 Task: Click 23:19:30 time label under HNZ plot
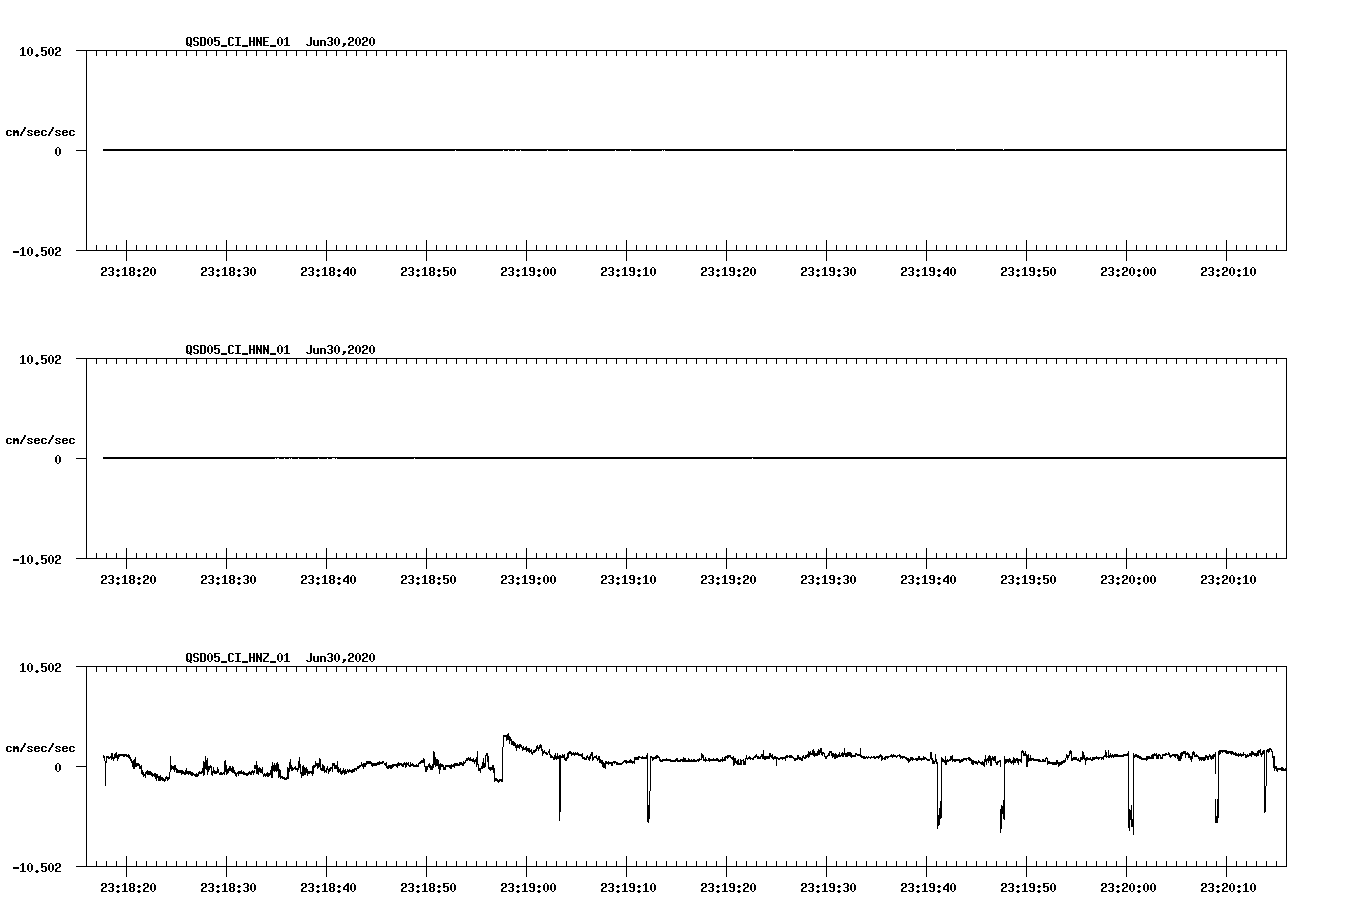(x=828, y=888)
